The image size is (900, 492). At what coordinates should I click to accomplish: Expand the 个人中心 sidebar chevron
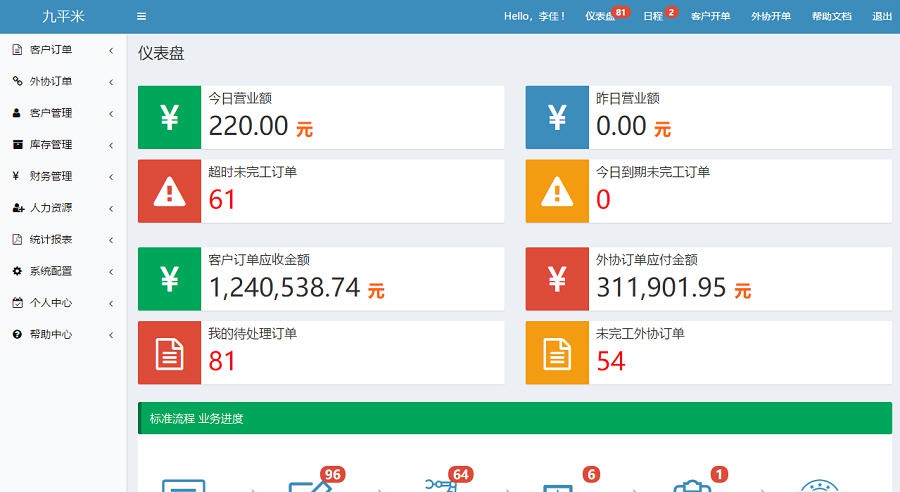click(x=111, y=303)
